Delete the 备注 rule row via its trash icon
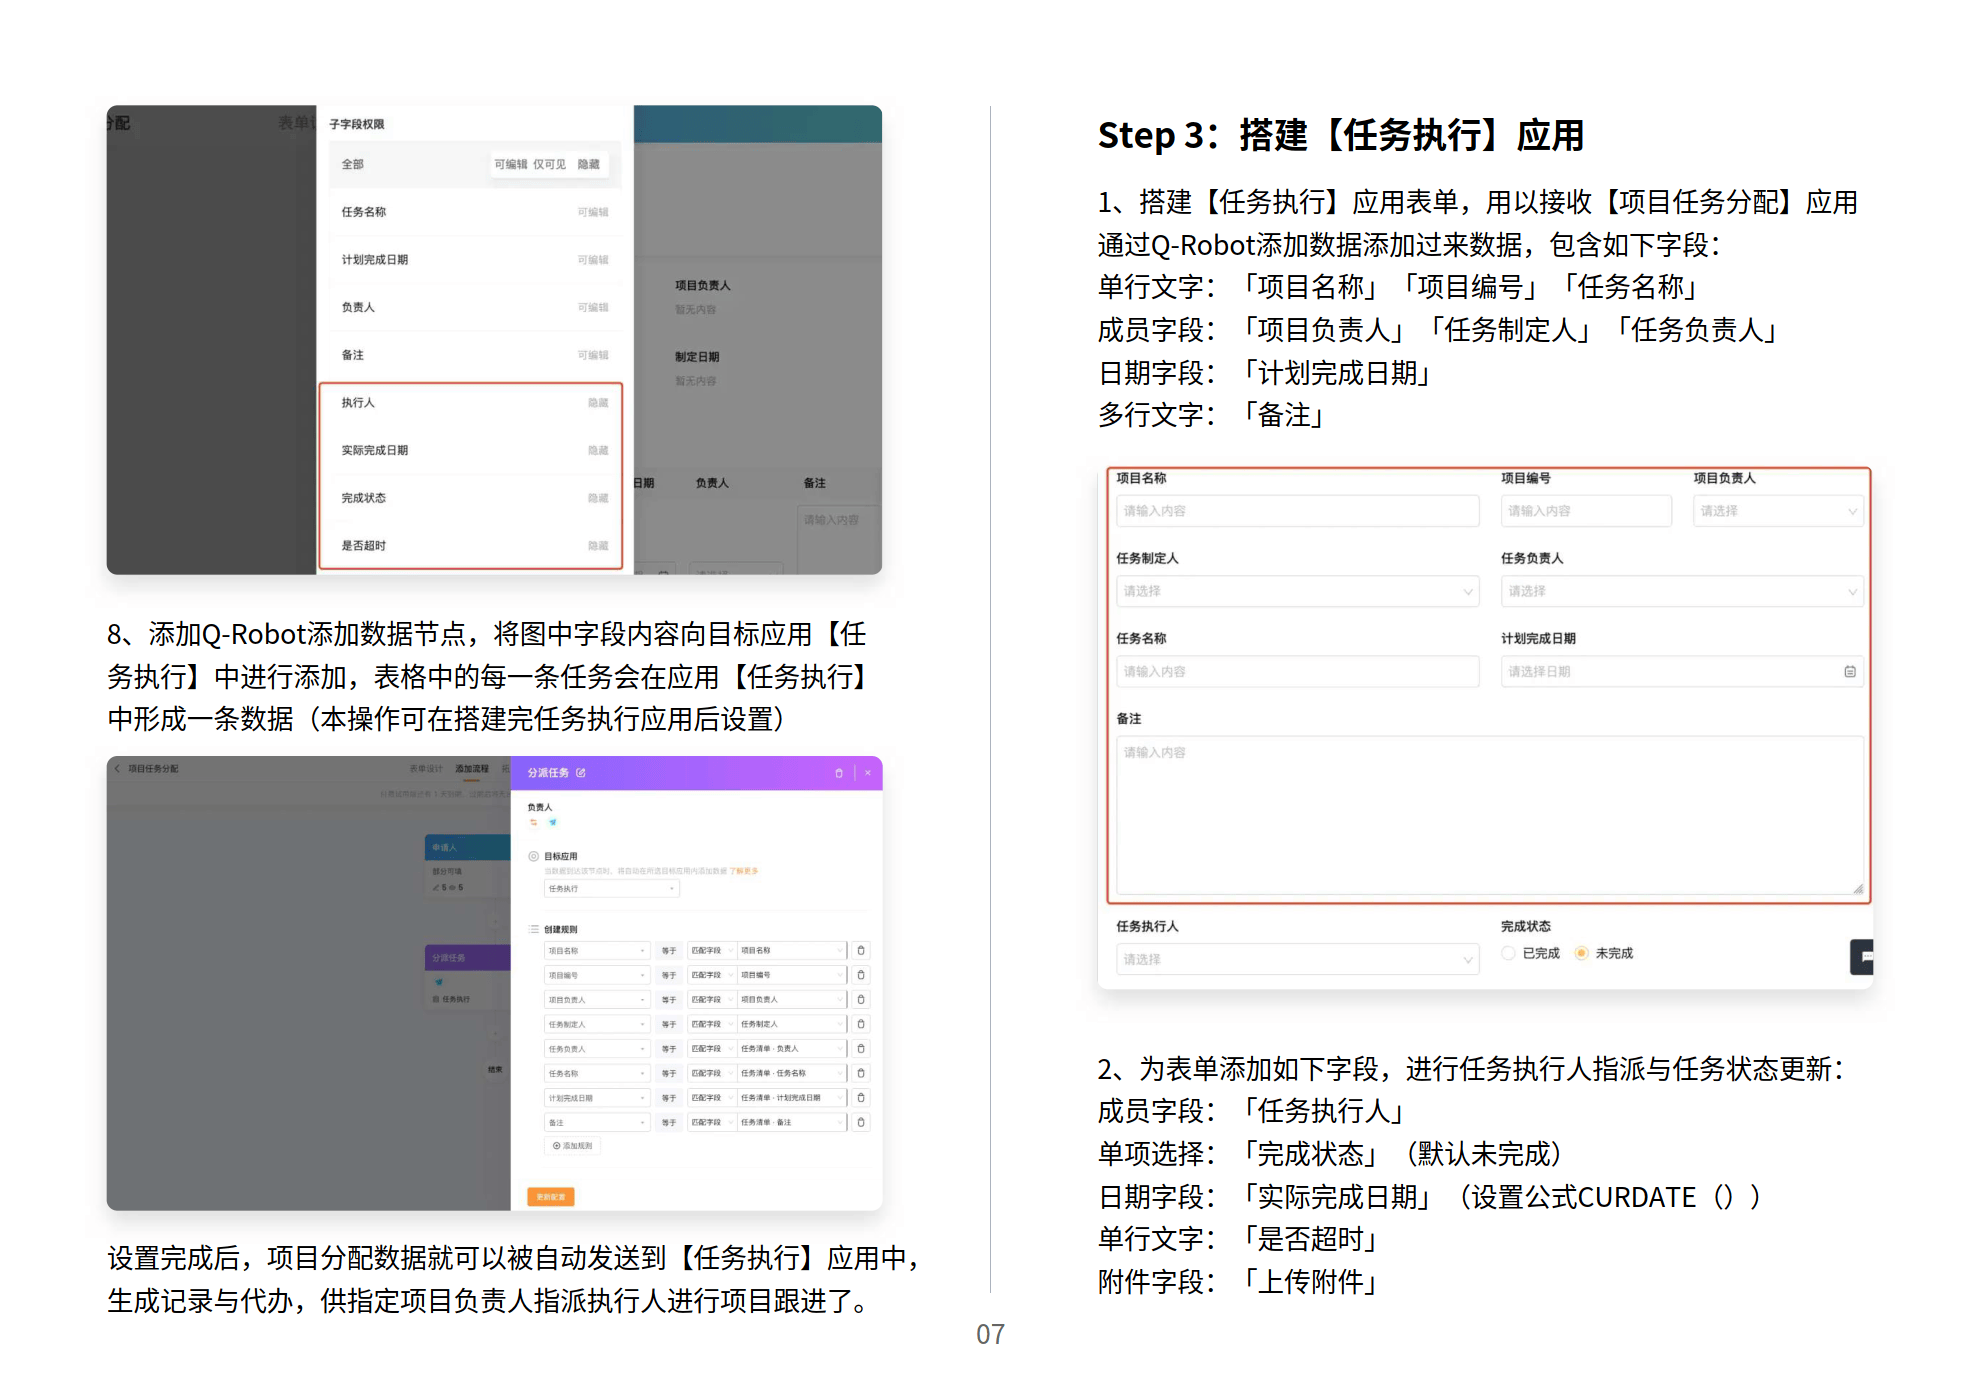1980x1400 pixels. 861,1123
